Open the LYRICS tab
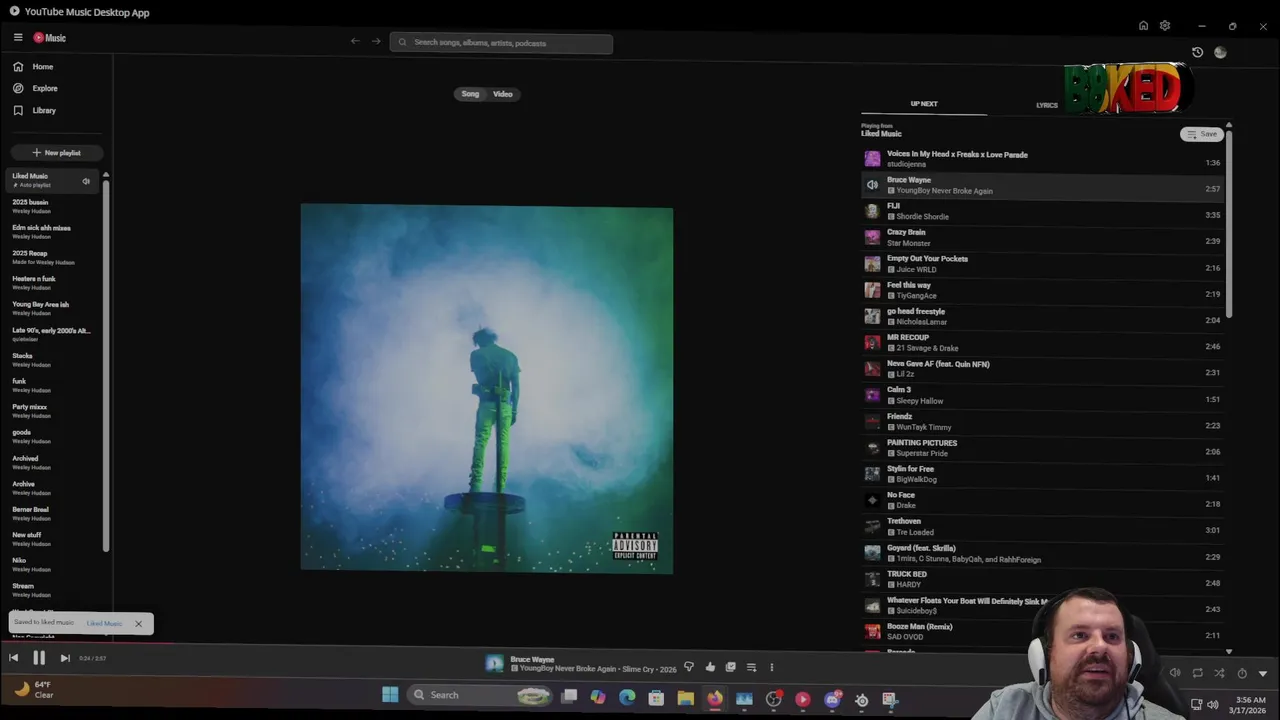The width and height of the screenshot is (1280, 720). [1047, 105]
